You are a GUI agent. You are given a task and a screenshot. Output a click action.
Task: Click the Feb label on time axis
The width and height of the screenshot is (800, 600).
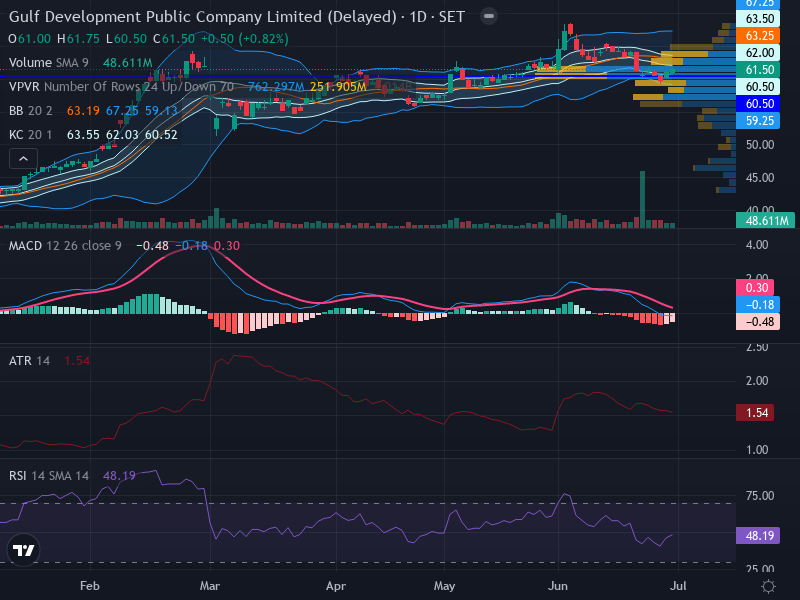coord(90,586)
